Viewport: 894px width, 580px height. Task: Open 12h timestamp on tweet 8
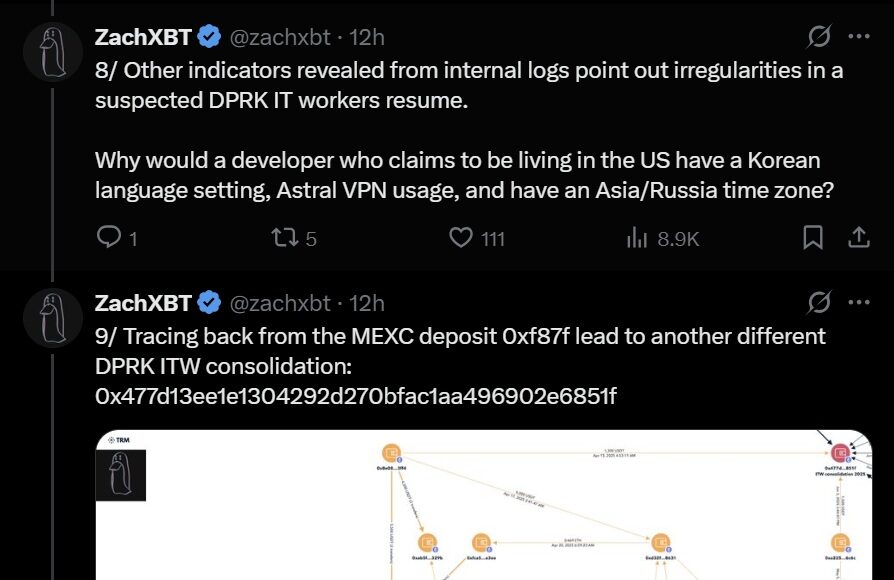tap(367, 38)
